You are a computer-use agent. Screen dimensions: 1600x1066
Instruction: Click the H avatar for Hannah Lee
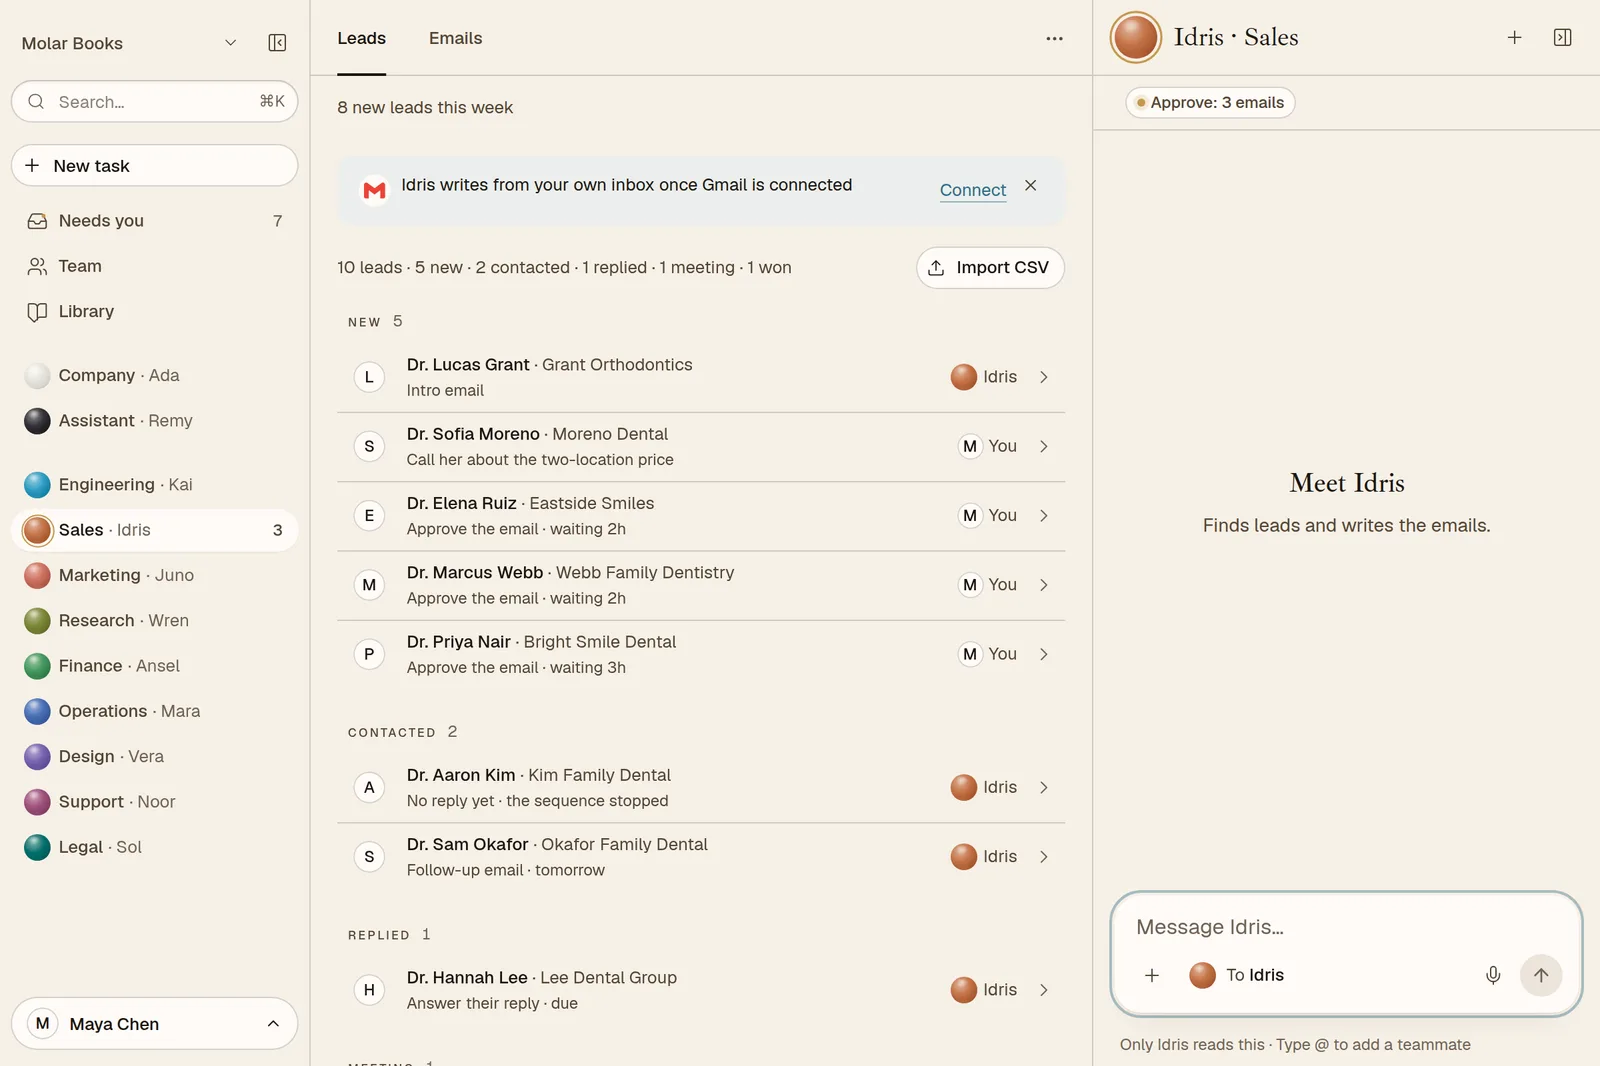pos(369,990)
